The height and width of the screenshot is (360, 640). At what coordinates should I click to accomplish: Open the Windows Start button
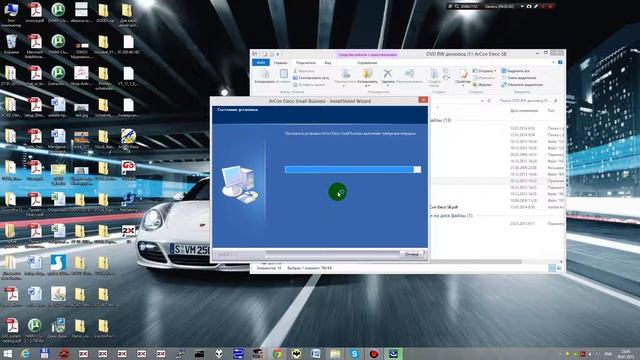click(x=7, y=353)
